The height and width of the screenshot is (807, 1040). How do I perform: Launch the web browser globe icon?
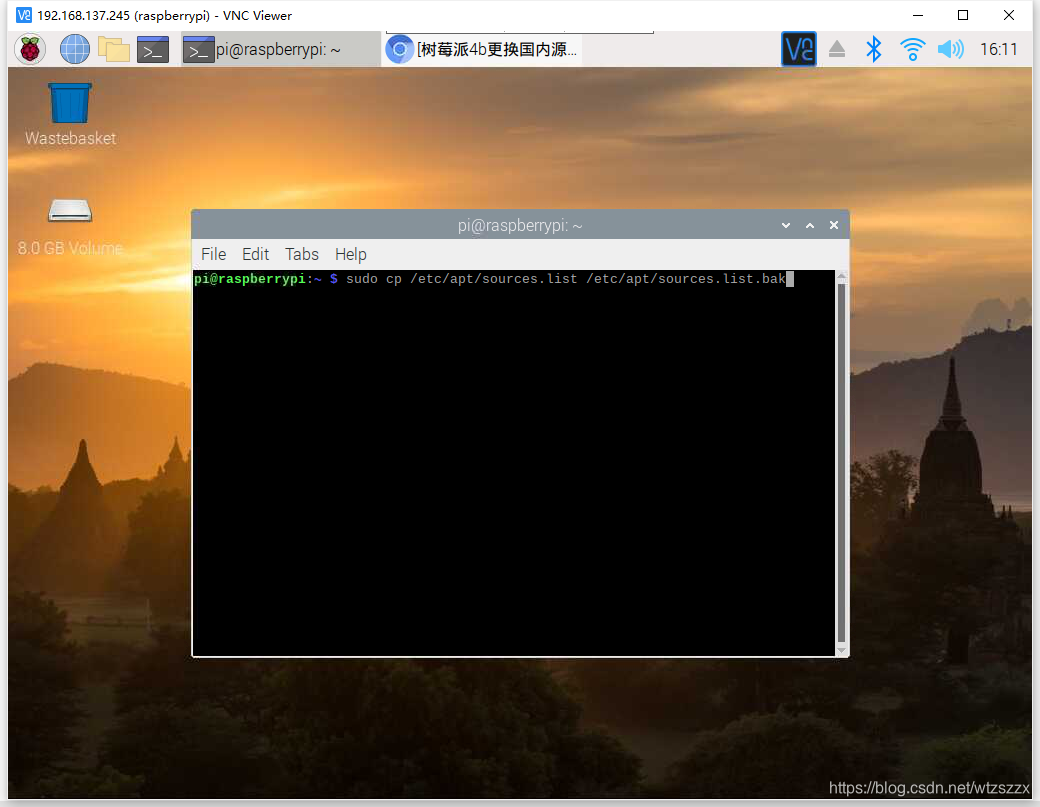[x=74, y=49]
